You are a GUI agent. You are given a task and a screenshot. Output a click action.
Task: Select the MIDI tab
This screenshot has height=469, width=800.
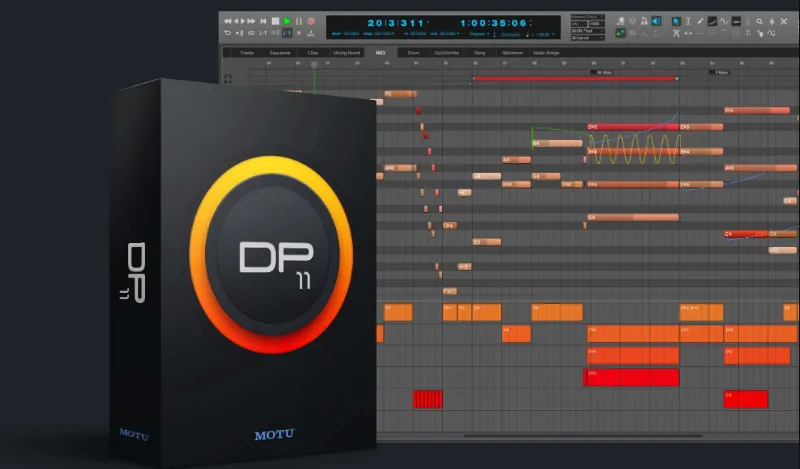pyautogui.click(x=381, y=53)
